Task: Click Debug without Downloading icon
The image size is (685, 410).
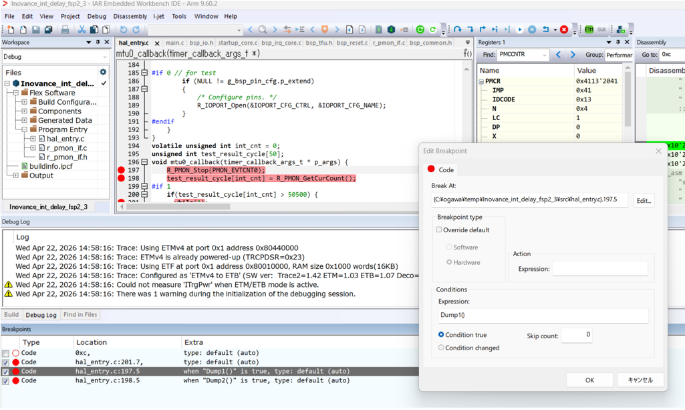Action: click(x=433, y=30)
